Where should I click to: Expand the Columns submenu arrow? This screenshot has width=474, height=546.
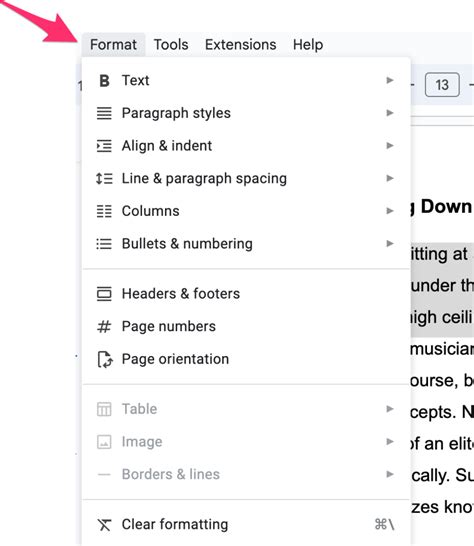390,211
